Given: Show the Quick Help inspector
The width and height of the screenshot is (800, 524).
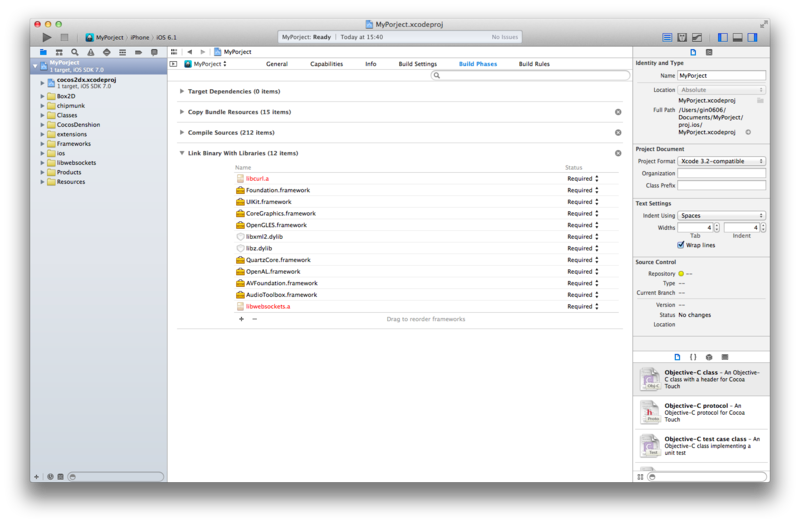Looking at the screenshot, I should (x=709, y=52).
